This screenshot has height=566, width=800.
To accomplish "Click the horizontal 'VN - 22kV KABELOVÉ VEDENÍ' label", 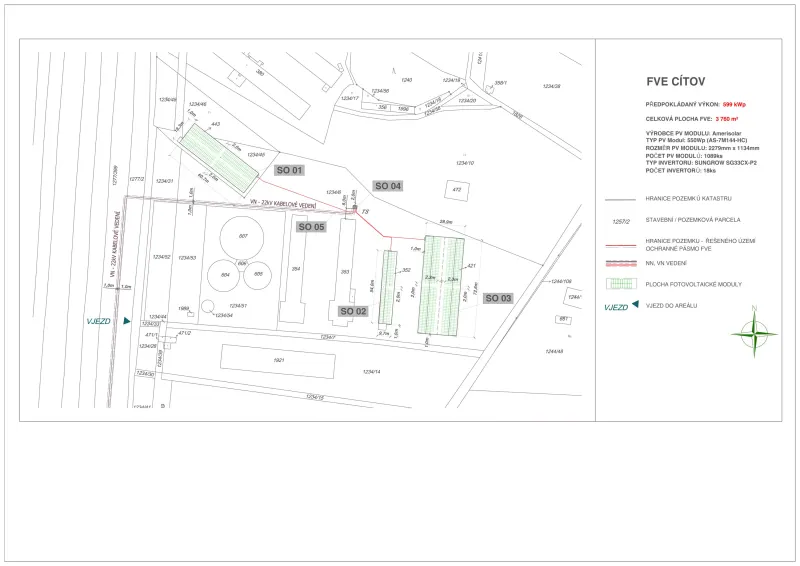I will click(283, 205).
